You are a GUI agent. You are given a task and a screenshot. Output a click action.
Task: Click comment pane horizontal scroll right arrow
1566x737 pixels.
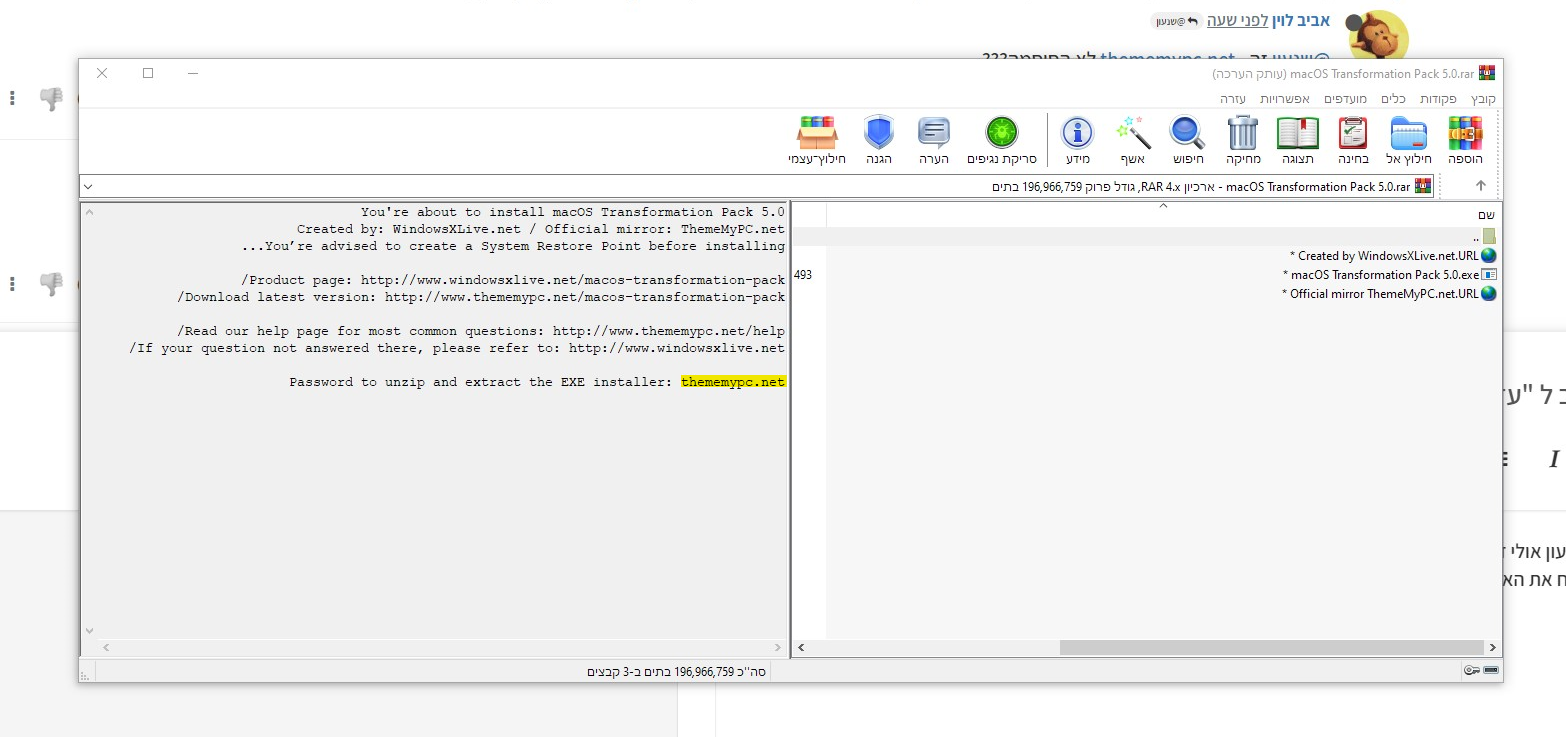pos(779,648)
